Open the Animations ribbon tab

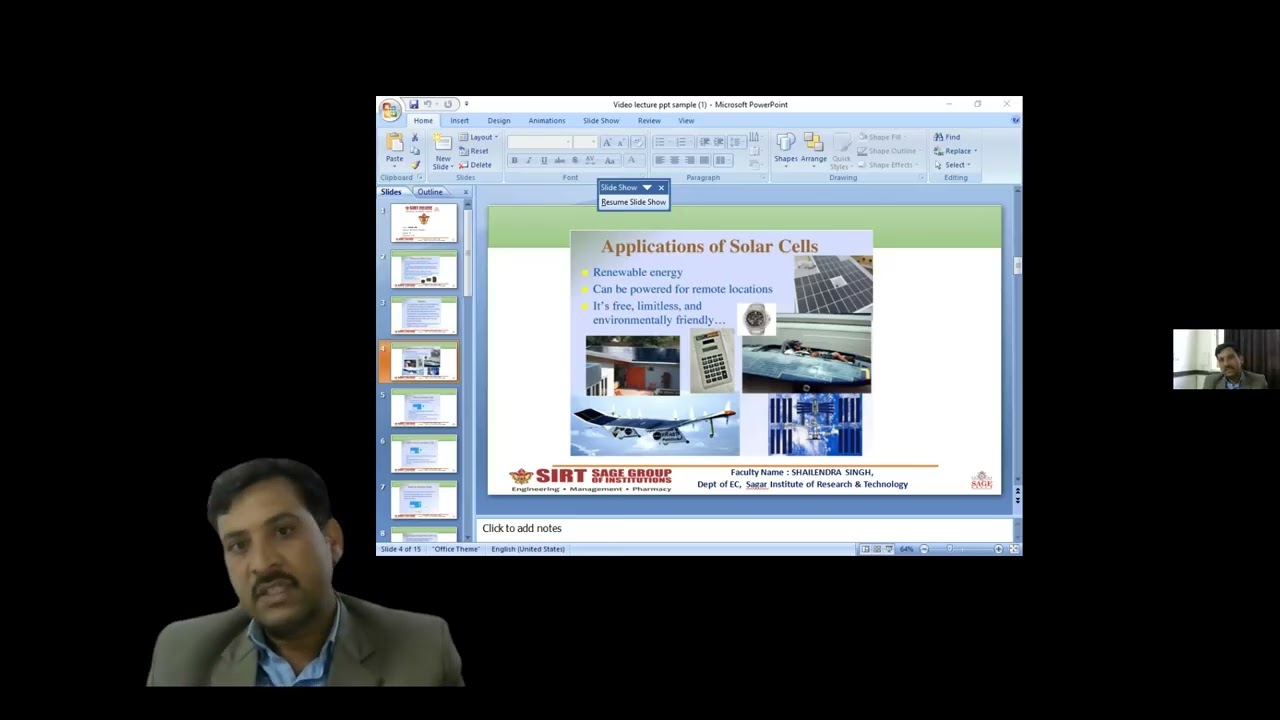pyautogui.click(x=547, y=121)
